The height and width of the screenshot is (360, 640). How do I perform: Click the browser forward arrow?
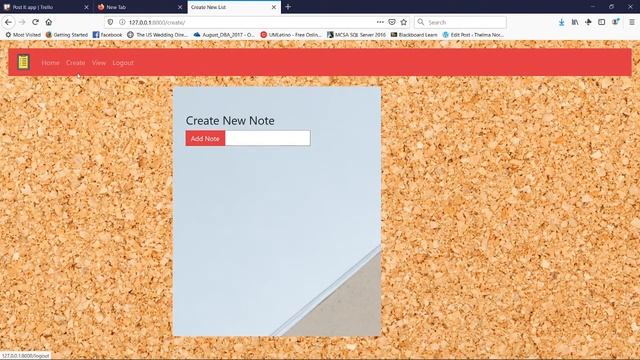tap(22, 22)
